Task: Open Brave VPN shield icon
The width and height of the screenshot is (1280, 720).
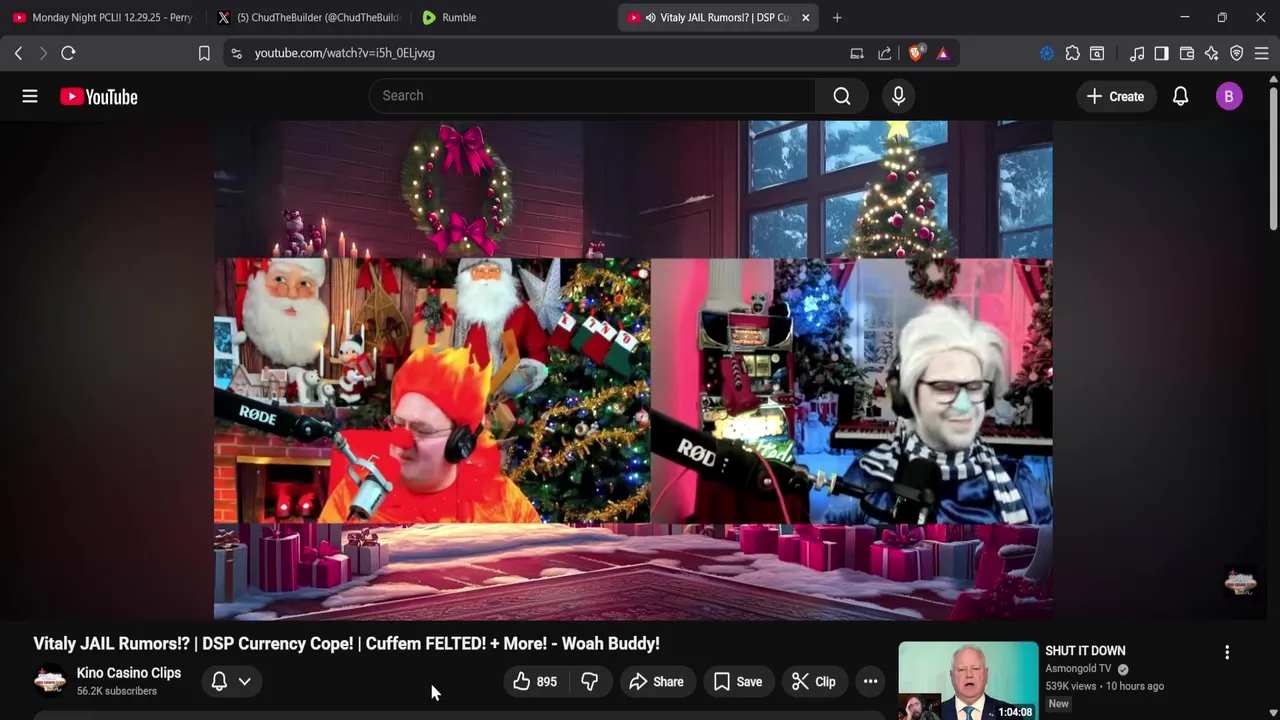Action: (x=1237, y=53)
